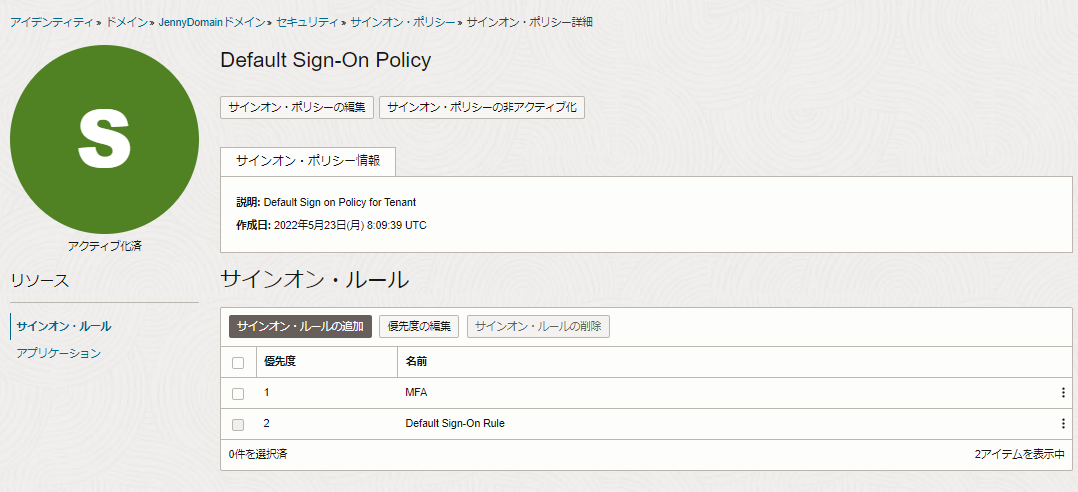1078x492 pixels.
Task: Switch to サインオン・ポリシー情報 tab
Action: point(308,161)
